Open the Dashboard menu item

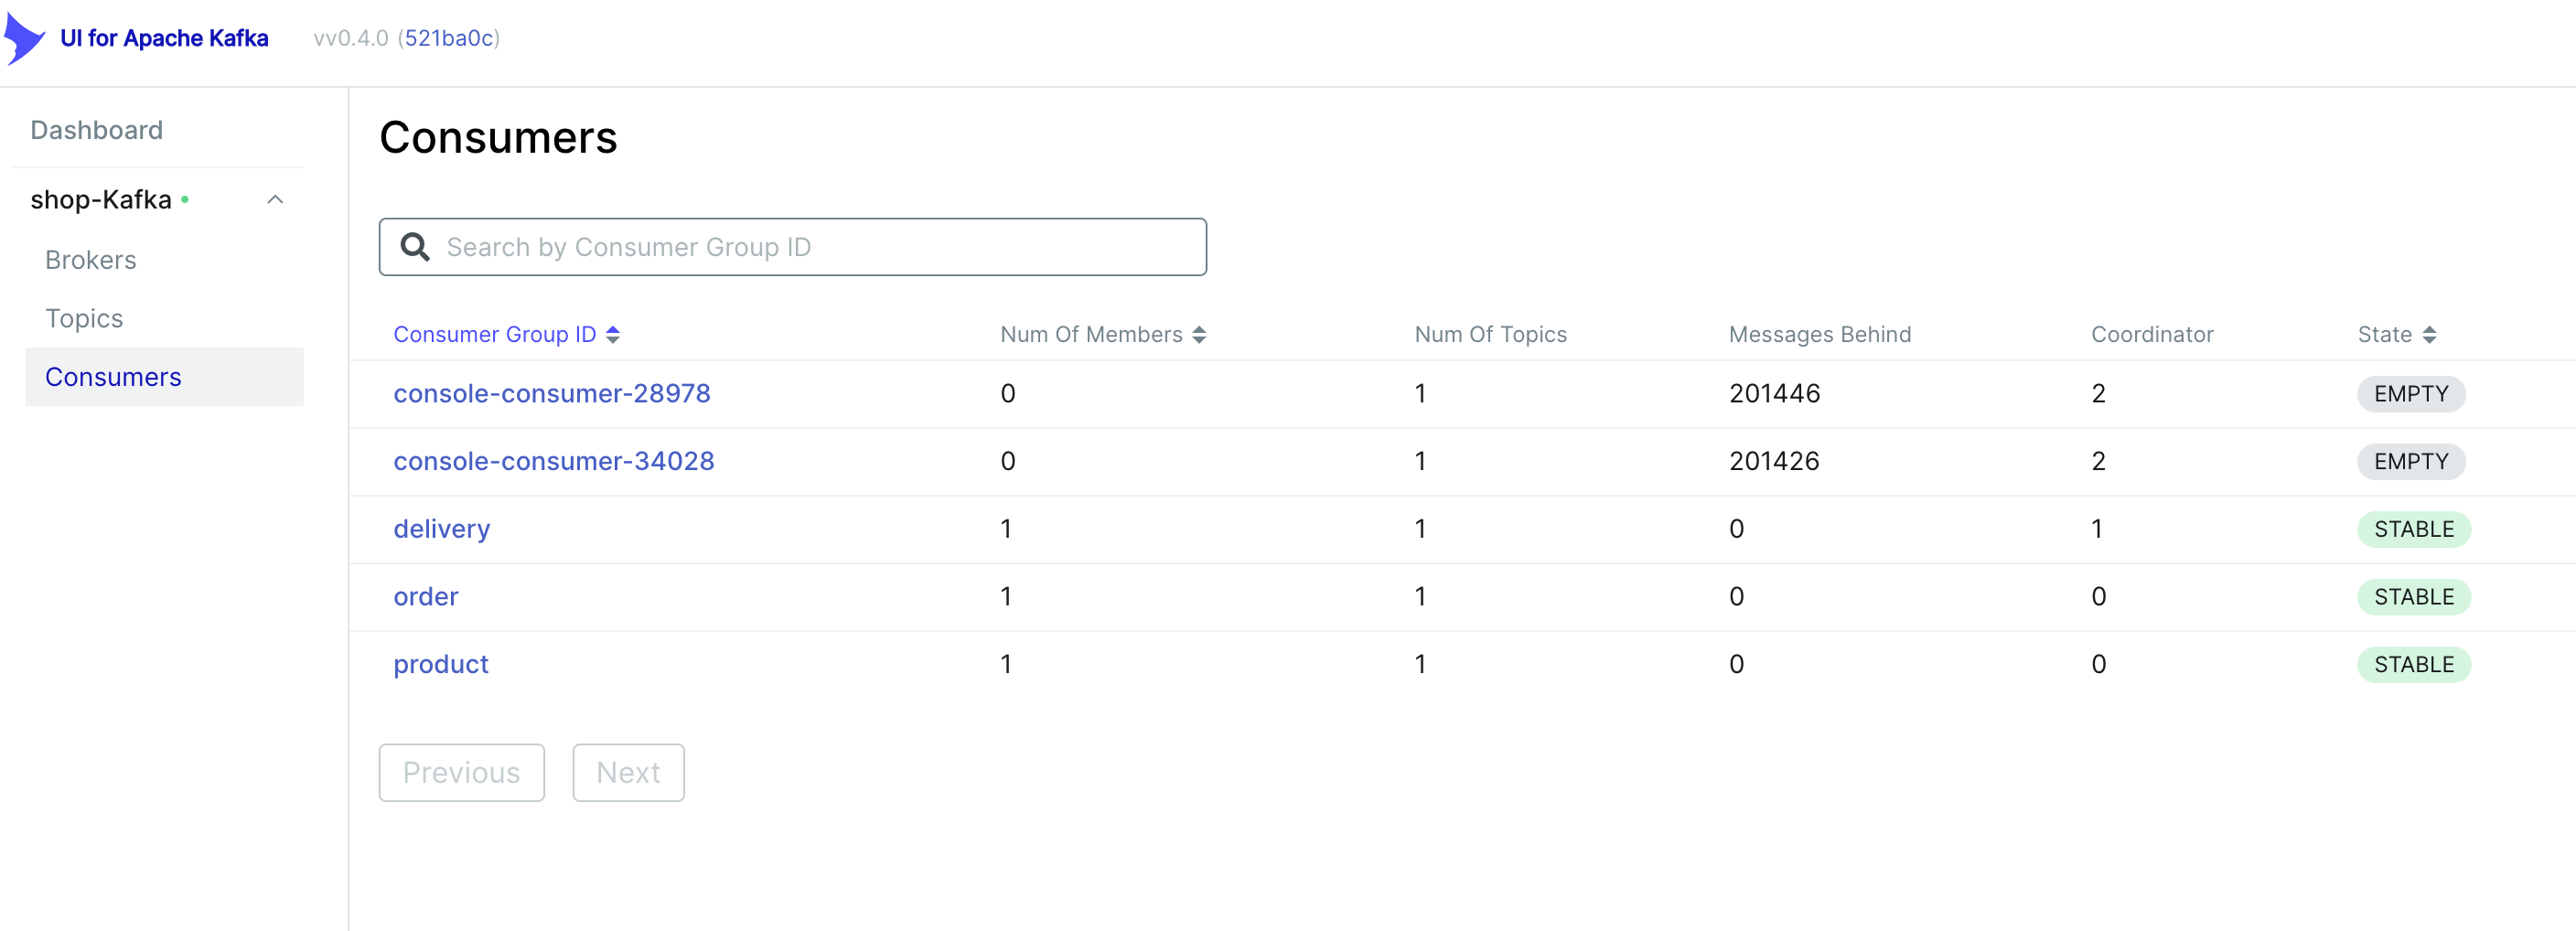[x=97, y=130]
